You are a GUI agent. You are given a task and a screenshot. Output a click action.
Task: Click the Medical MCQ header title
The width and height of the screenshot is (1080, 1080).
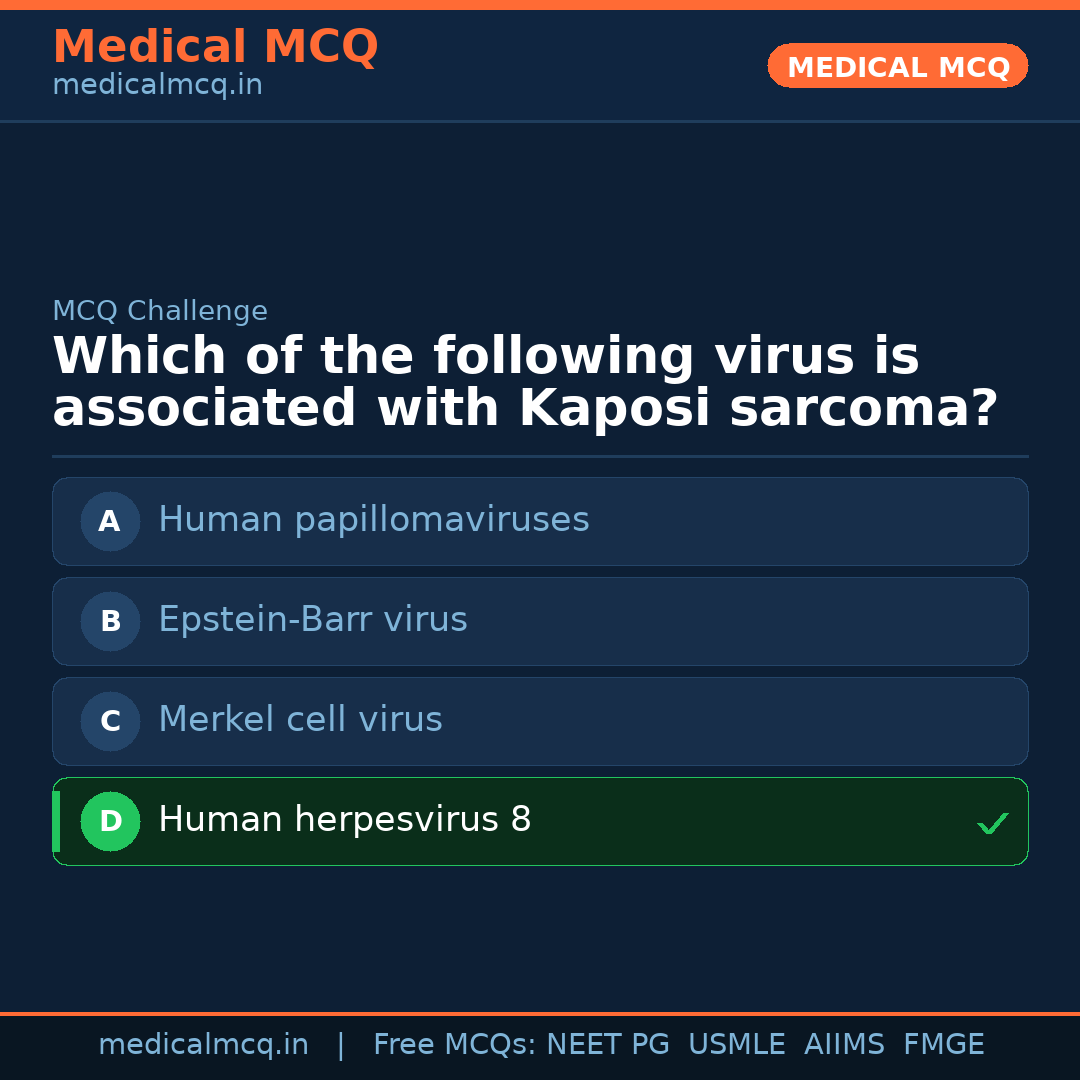point(215,47)
